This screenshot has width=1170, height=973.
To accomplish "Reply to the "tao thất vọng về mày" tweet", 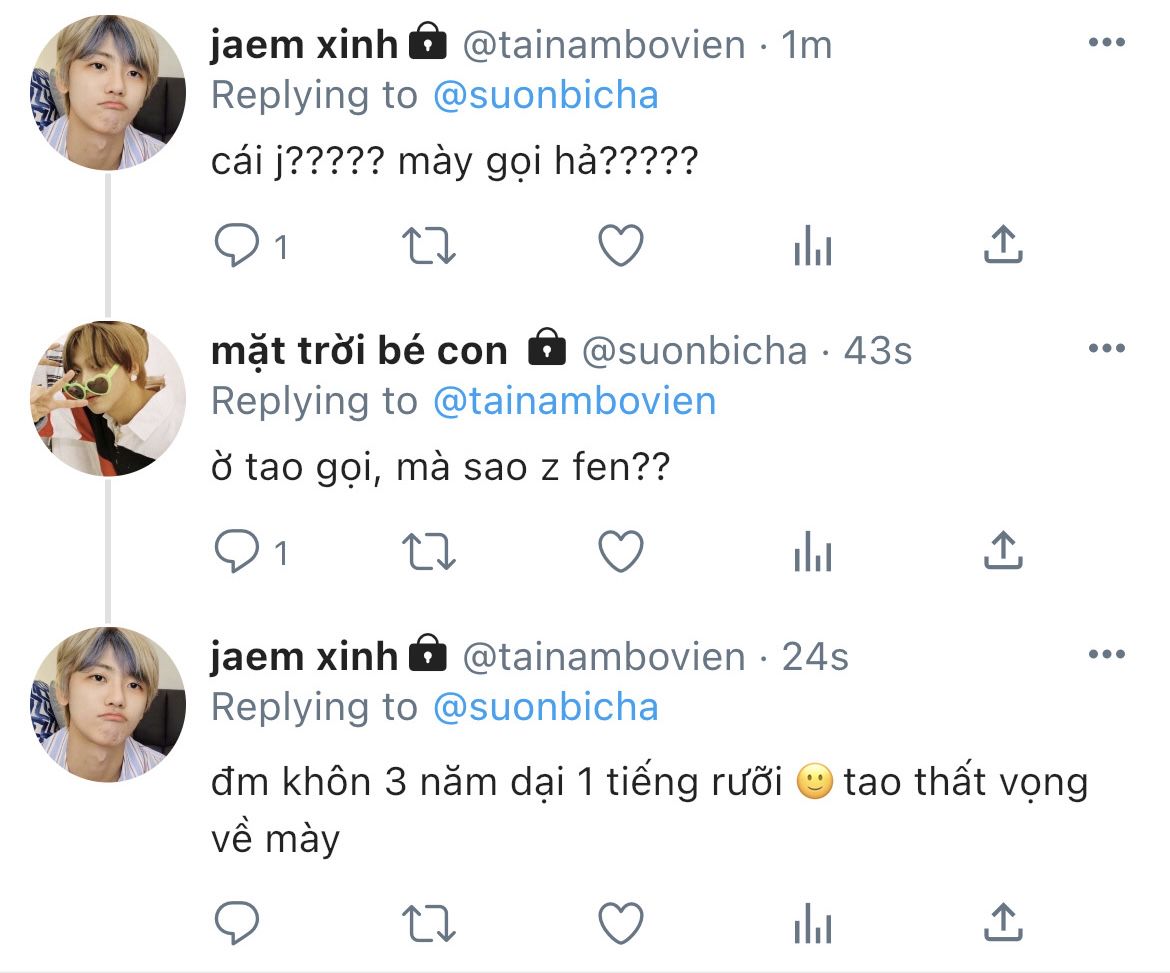I will coord(237,924).
